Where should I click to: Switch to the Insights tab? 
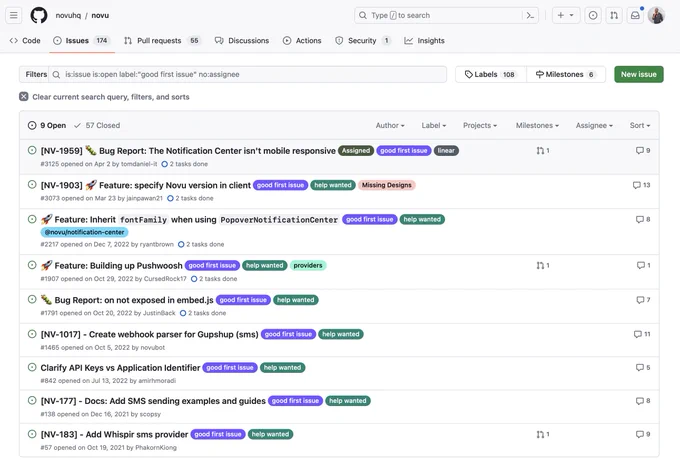tap(425, 40)
